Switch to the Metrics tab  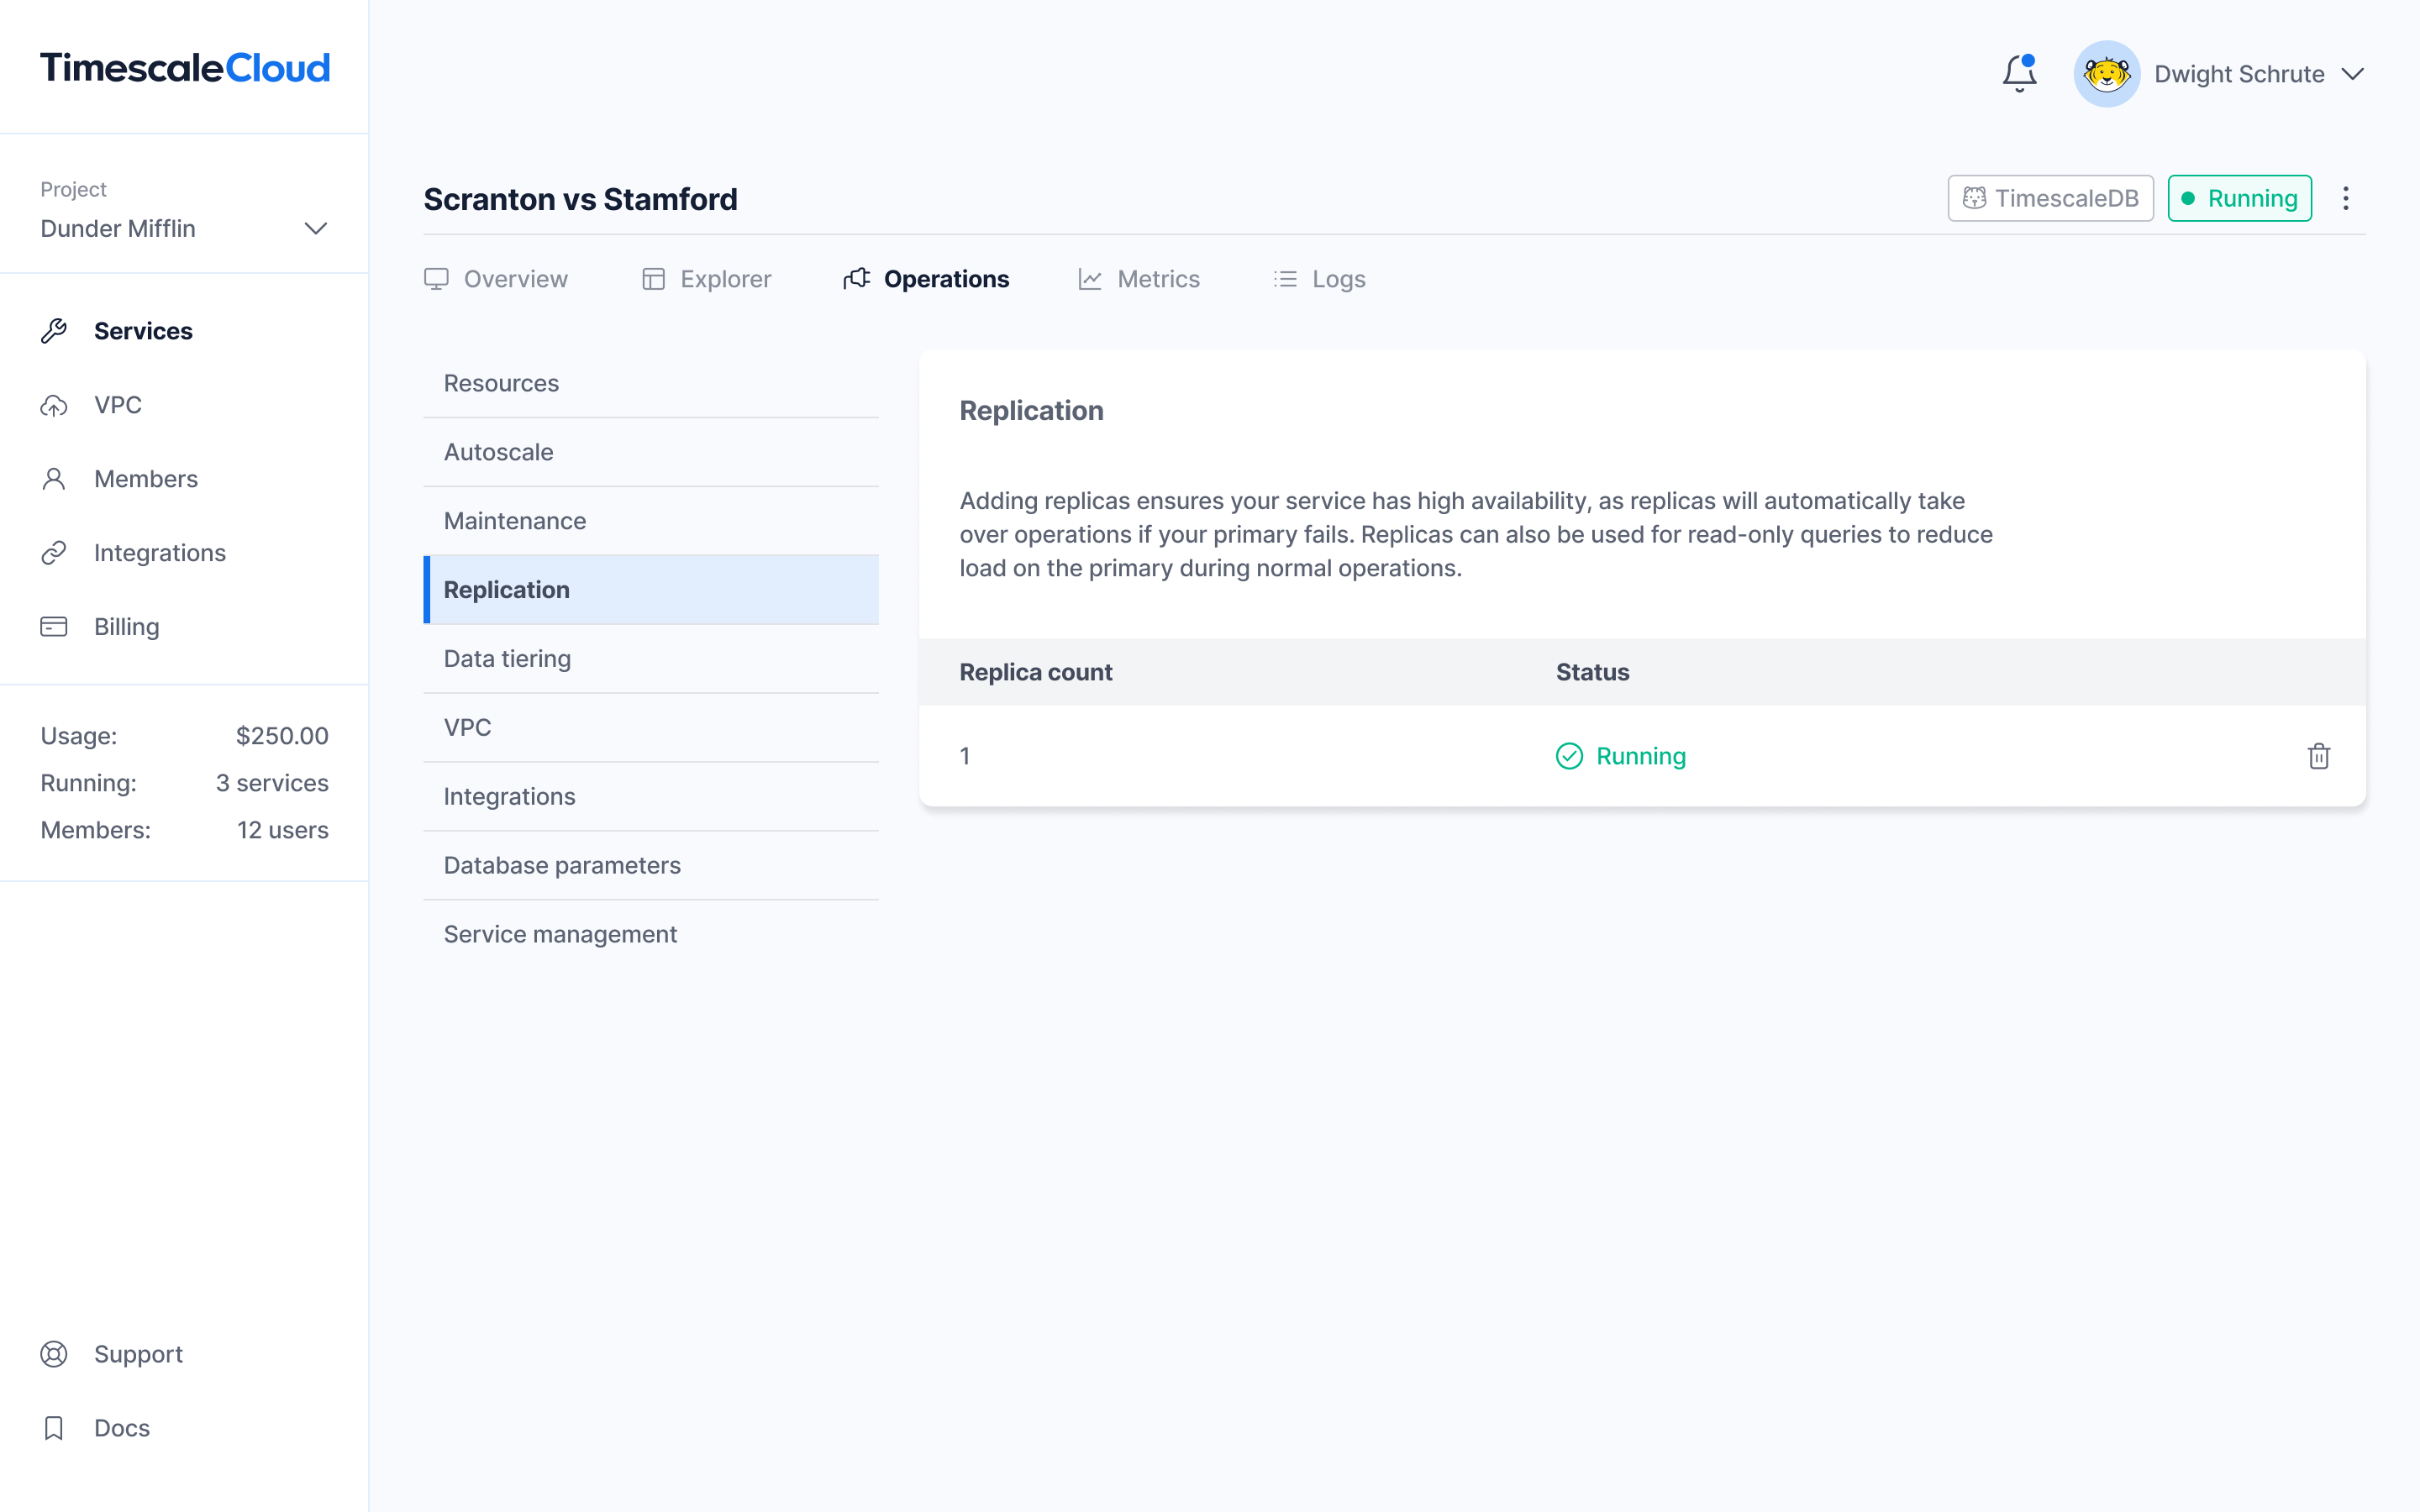coord(1139,279)
